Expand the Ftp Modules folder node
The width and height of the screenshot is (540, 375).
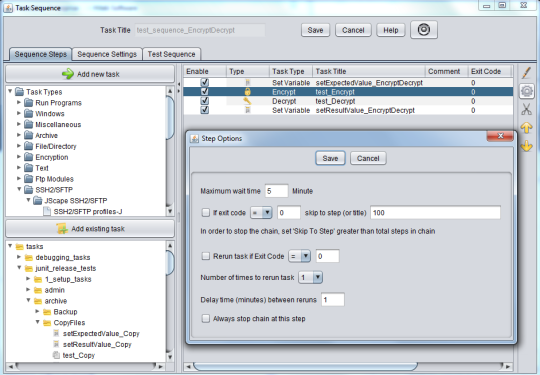coord(19,178)
